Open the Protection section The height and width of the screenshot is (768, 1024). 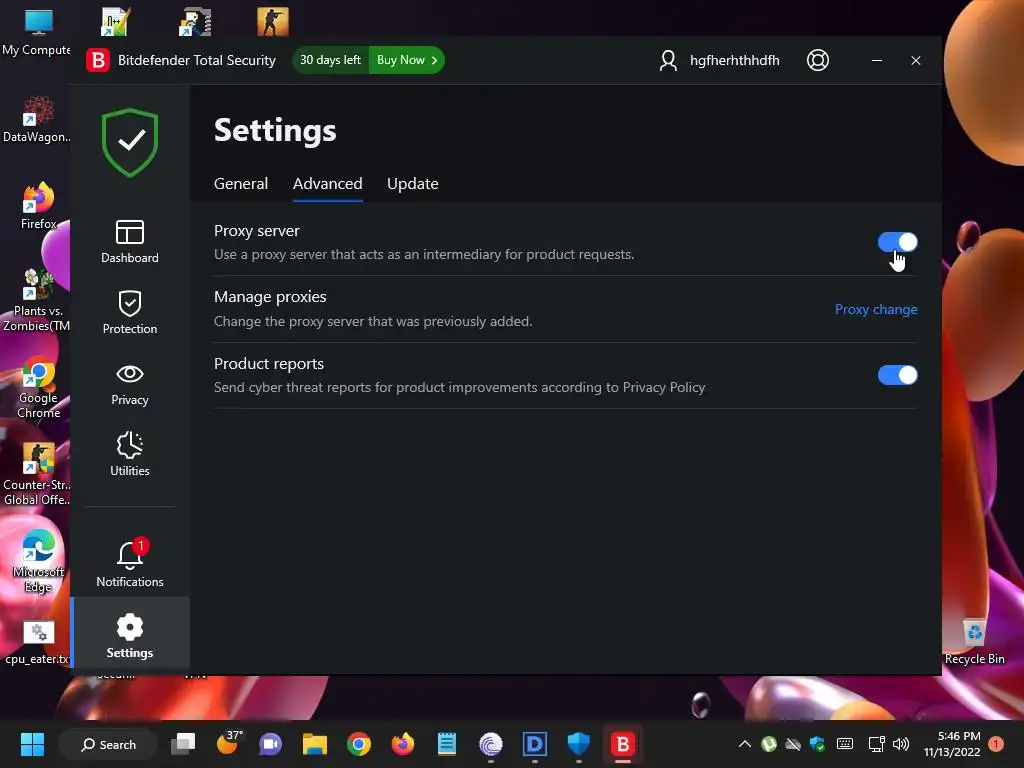[x=129, y=312]
